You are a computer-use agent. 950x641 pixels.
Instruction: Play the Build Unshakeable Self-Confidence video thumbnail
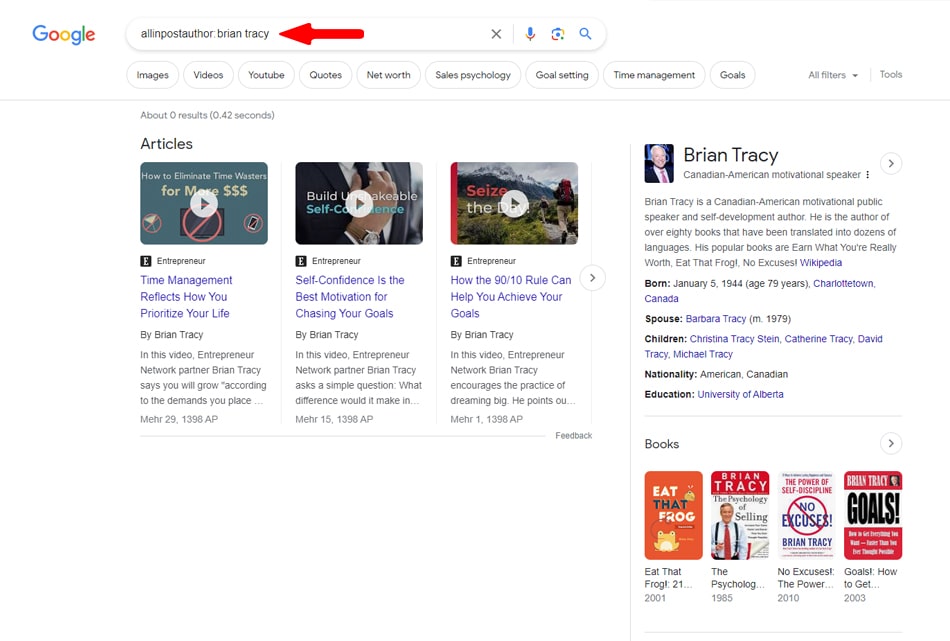(x=359, y=204)
